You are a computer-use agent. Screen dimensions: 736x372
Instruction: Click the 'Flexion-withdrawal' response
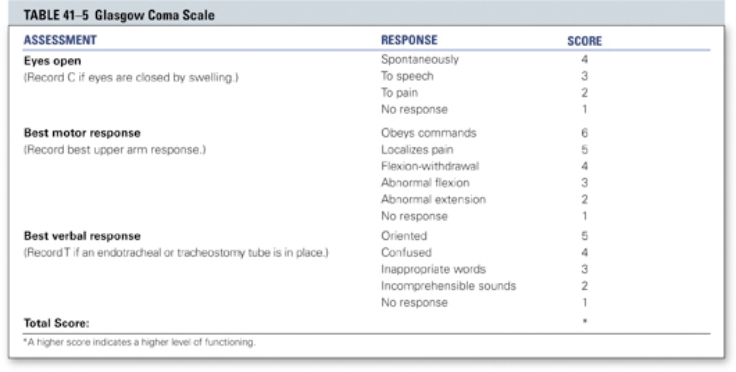pyautogui.click(x=430, y=166)
